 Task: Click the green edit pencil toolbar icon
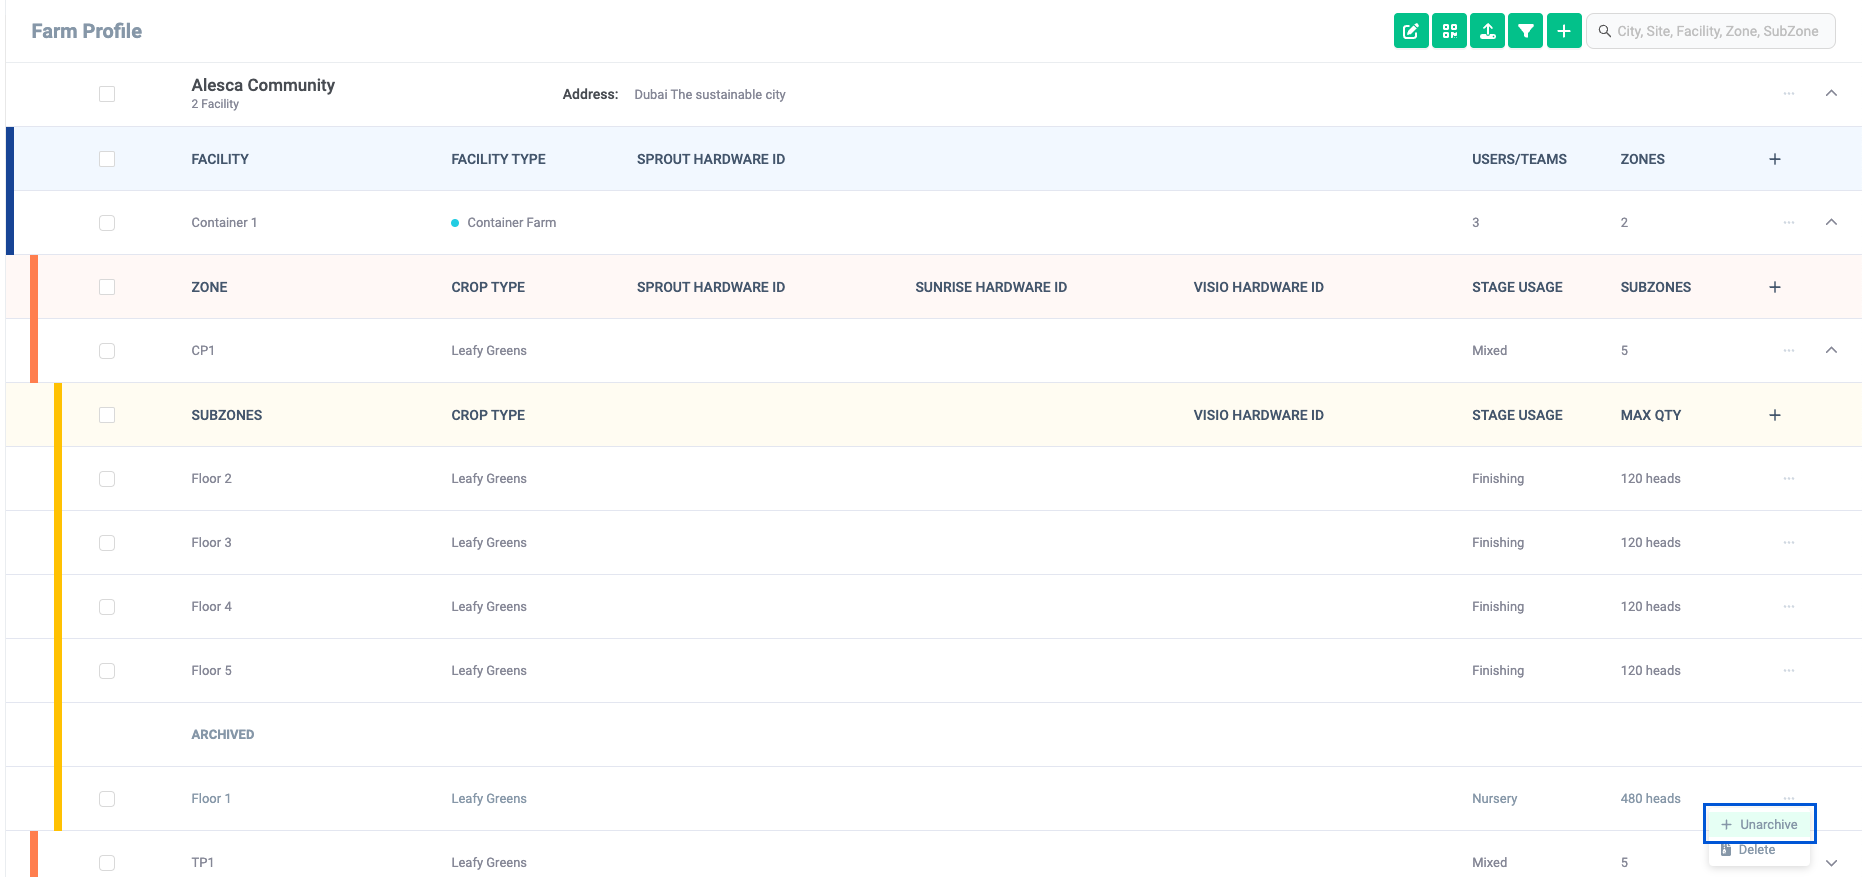pos(1411,31)
